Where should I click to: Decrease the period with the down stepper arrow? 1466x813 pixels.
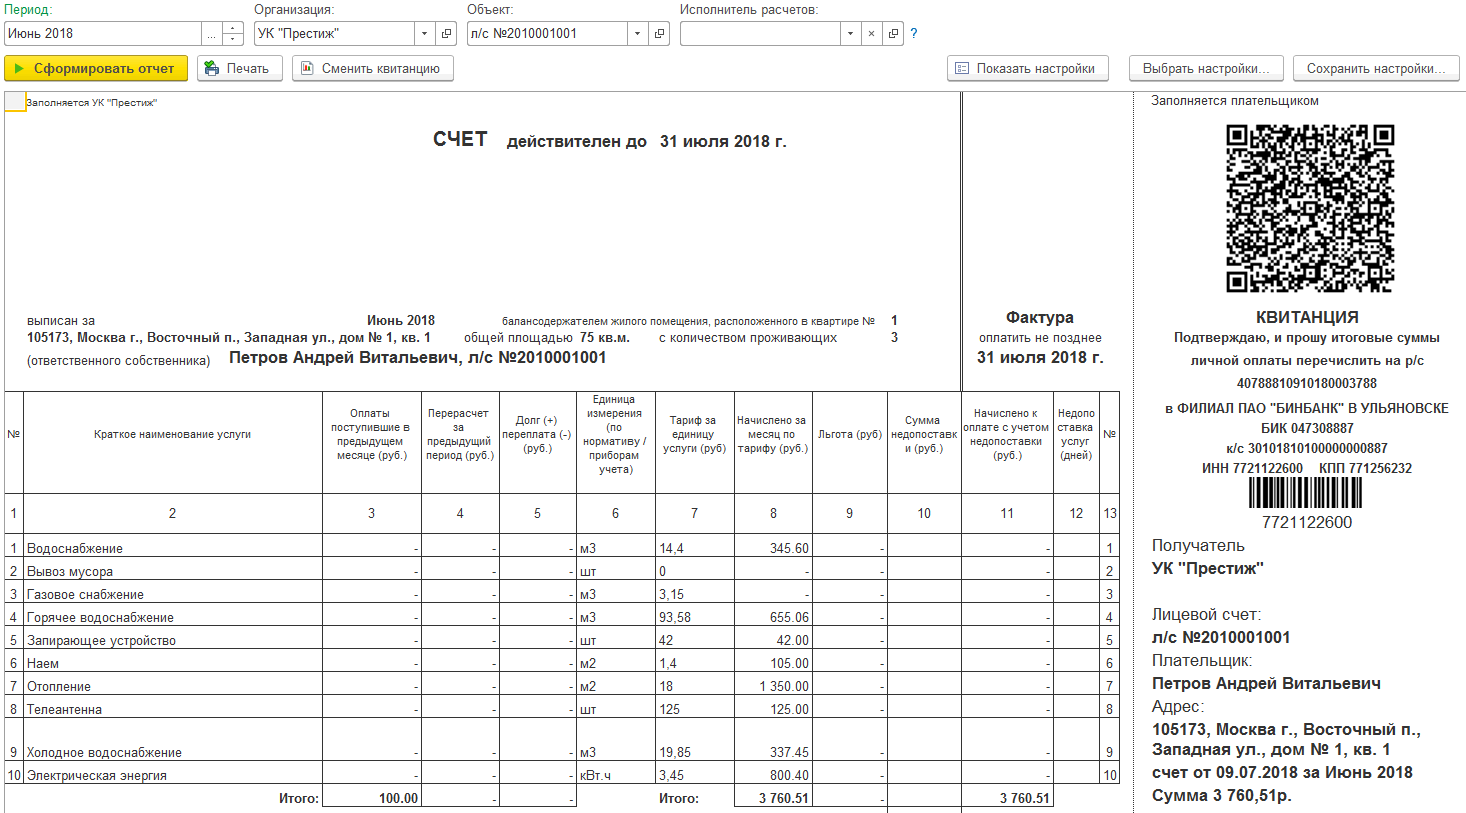[233, 40]
